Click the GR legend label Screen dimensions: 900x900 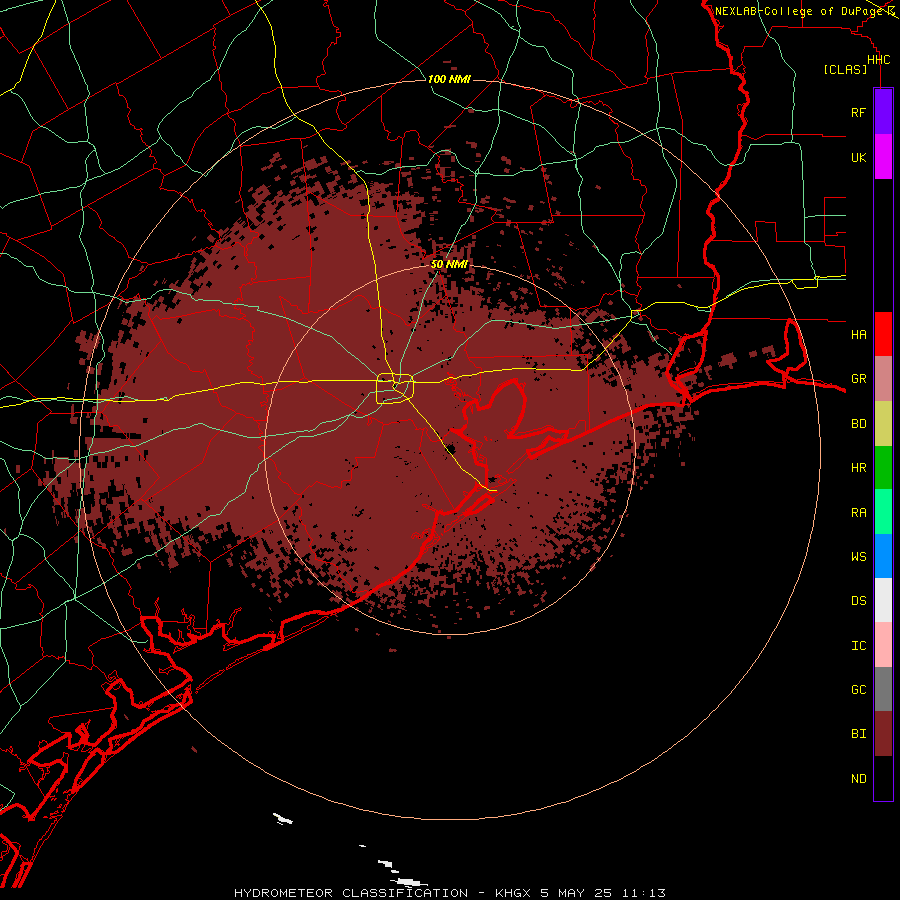tap(858, 379)
